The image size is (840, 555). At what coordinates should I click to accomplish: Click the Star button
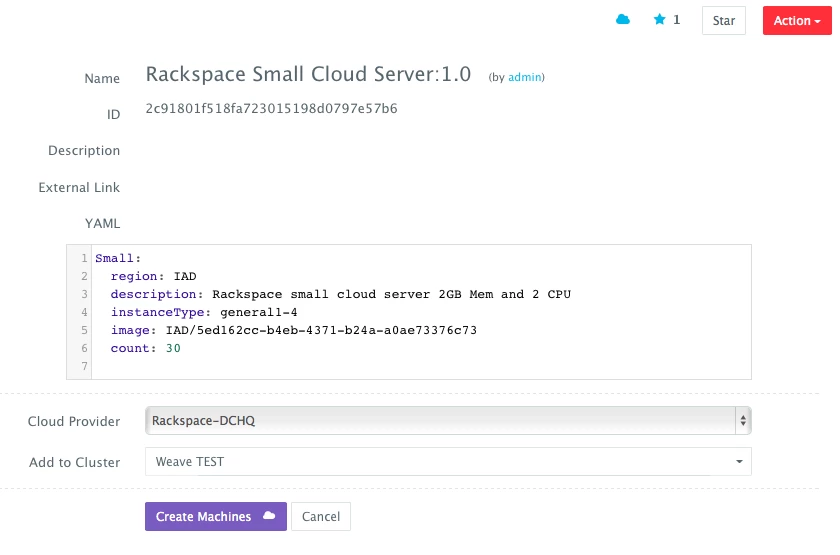[x=724, y=21]
